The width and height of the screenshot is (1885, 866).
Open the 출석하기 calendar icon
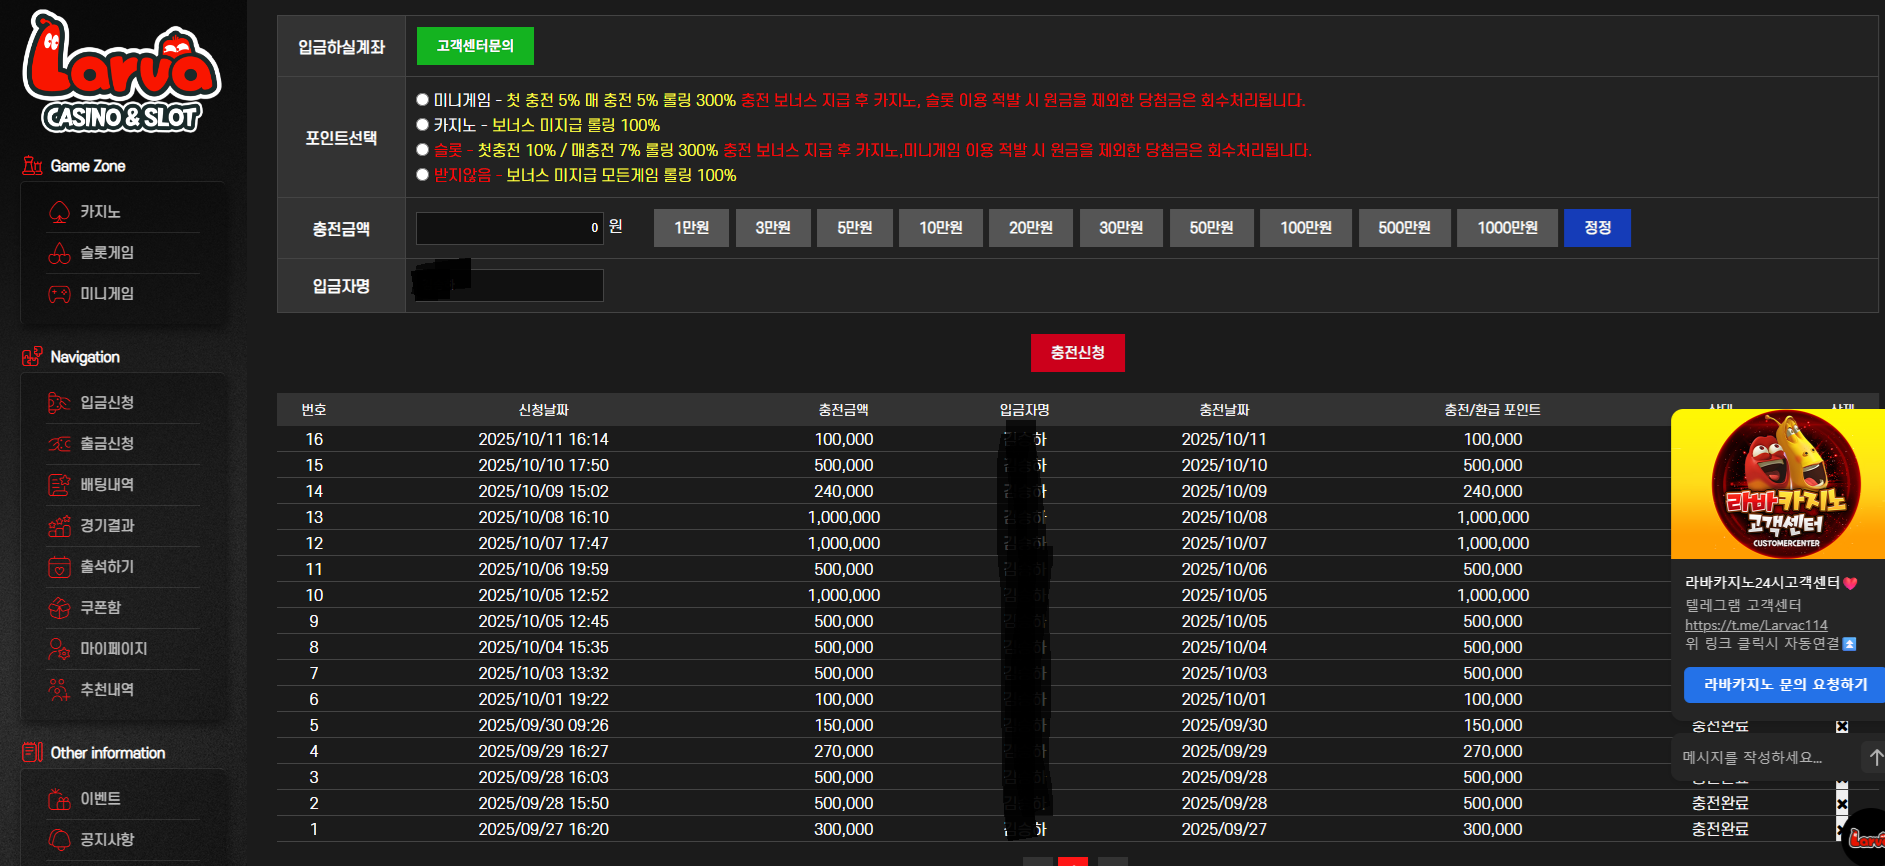pos(59,566)
